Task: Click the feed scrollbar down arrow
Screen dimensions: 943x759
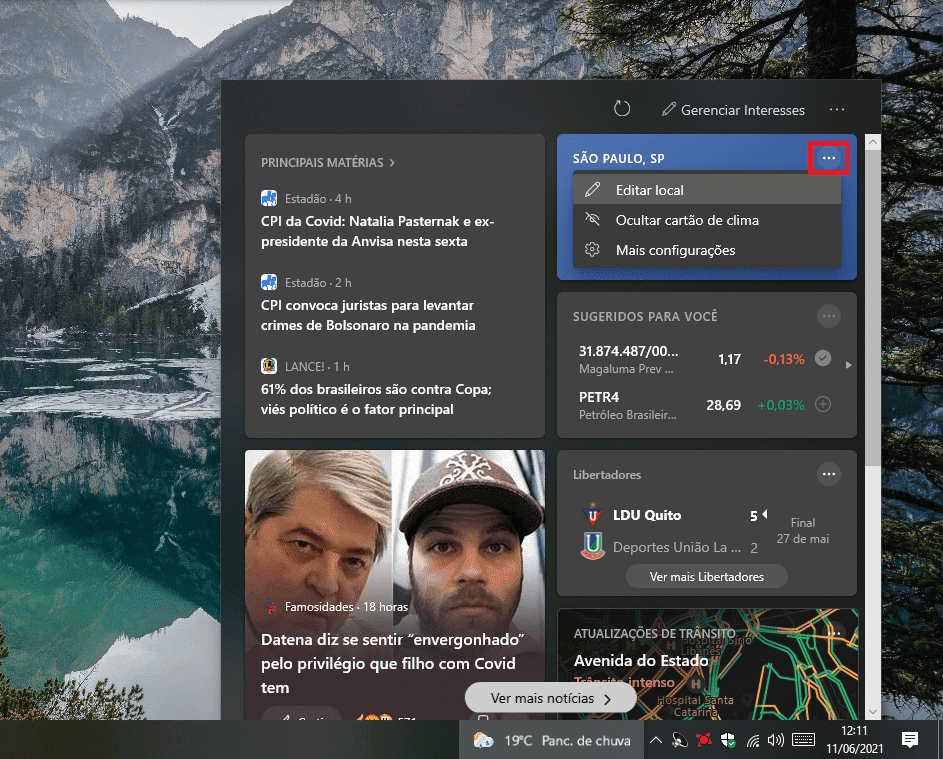Action: (873, 712)
